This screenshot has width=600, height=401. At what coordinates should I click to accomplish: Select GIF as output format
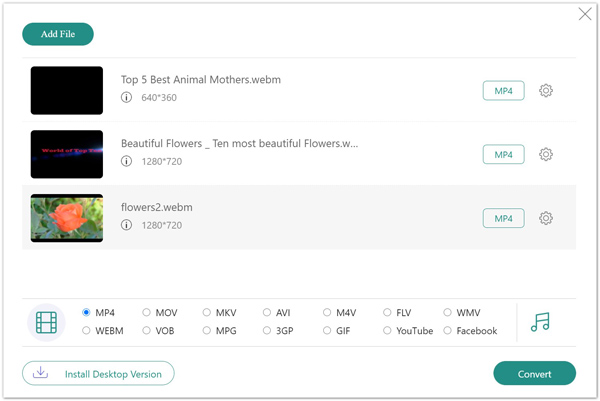(327, 331)
